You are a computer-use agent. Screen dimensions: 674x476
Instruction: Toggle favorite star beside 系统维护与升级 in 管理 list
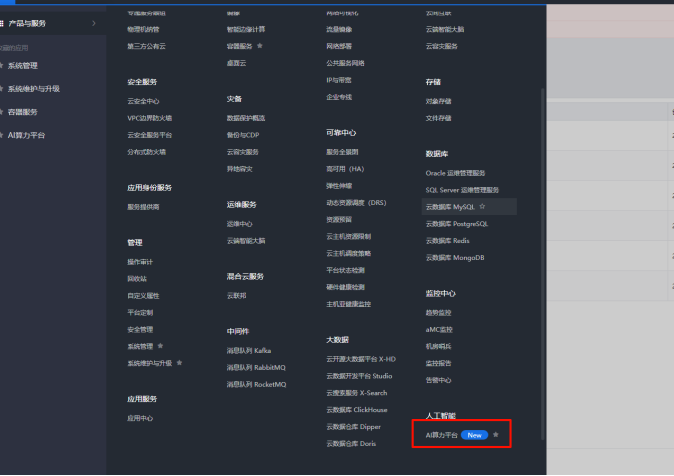pyautogui.click(x=179, y=362)
